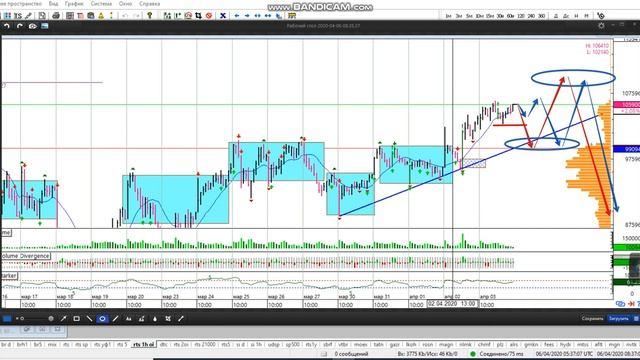Click the Загрузить button
Image resolution: width=640 pixels, height=360 pixels.
point(619,318)
